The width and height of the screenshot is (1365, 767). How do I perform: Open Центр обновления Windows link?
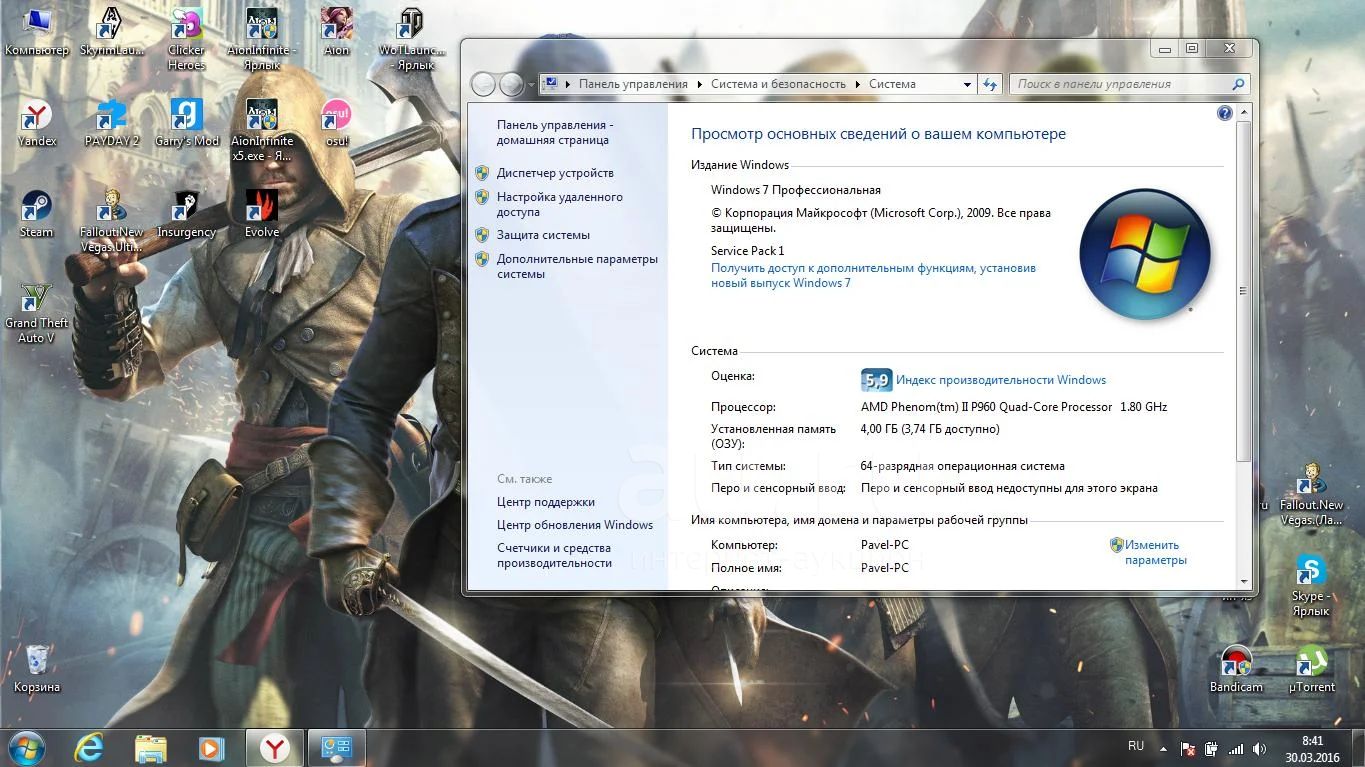pos(575,525)
